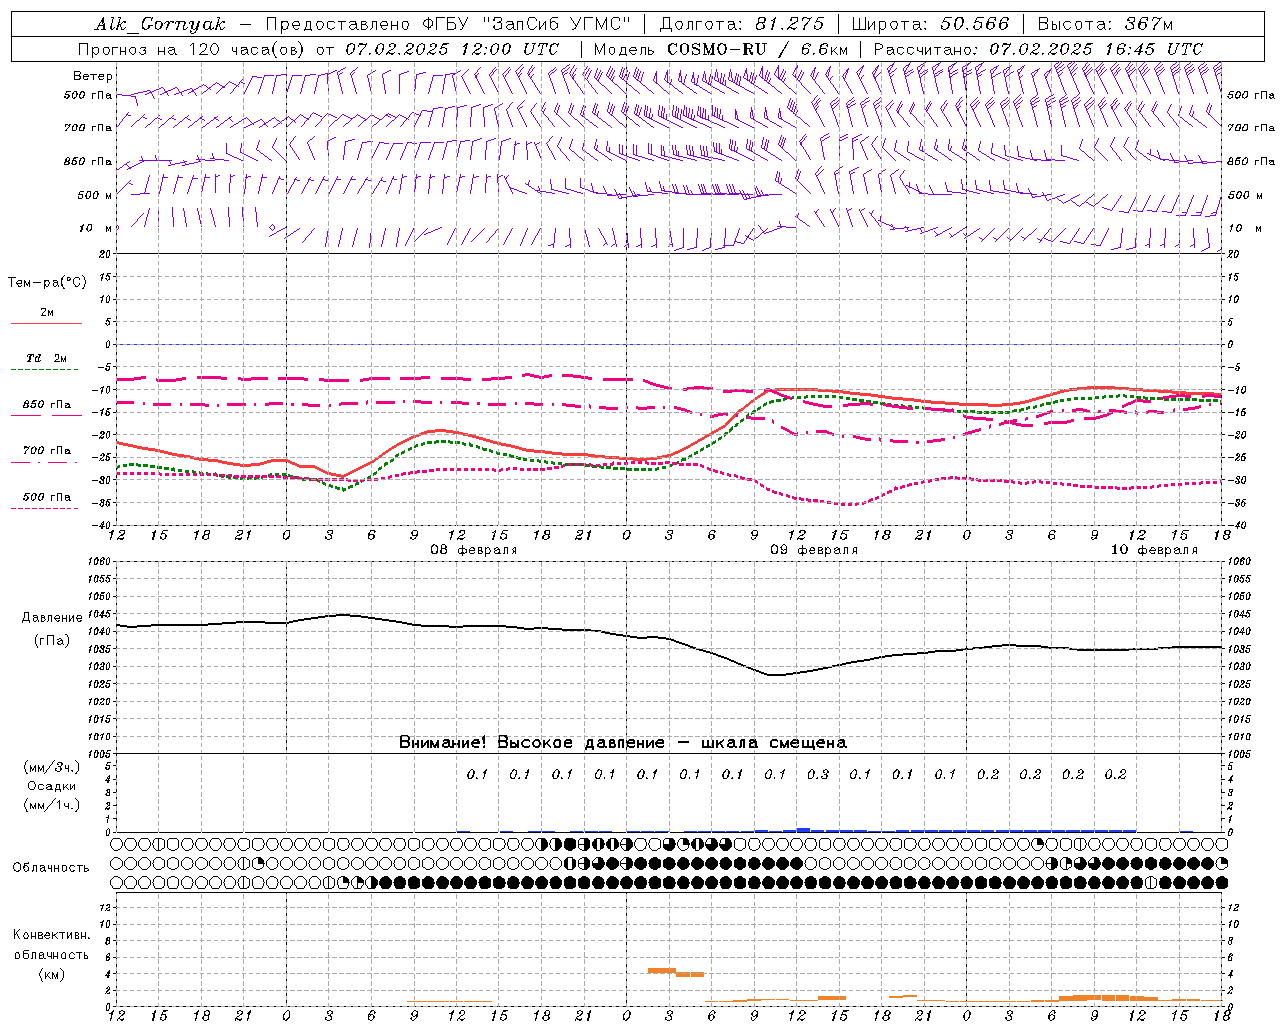Click '700 гПа' entry in temperature legend

47,451
